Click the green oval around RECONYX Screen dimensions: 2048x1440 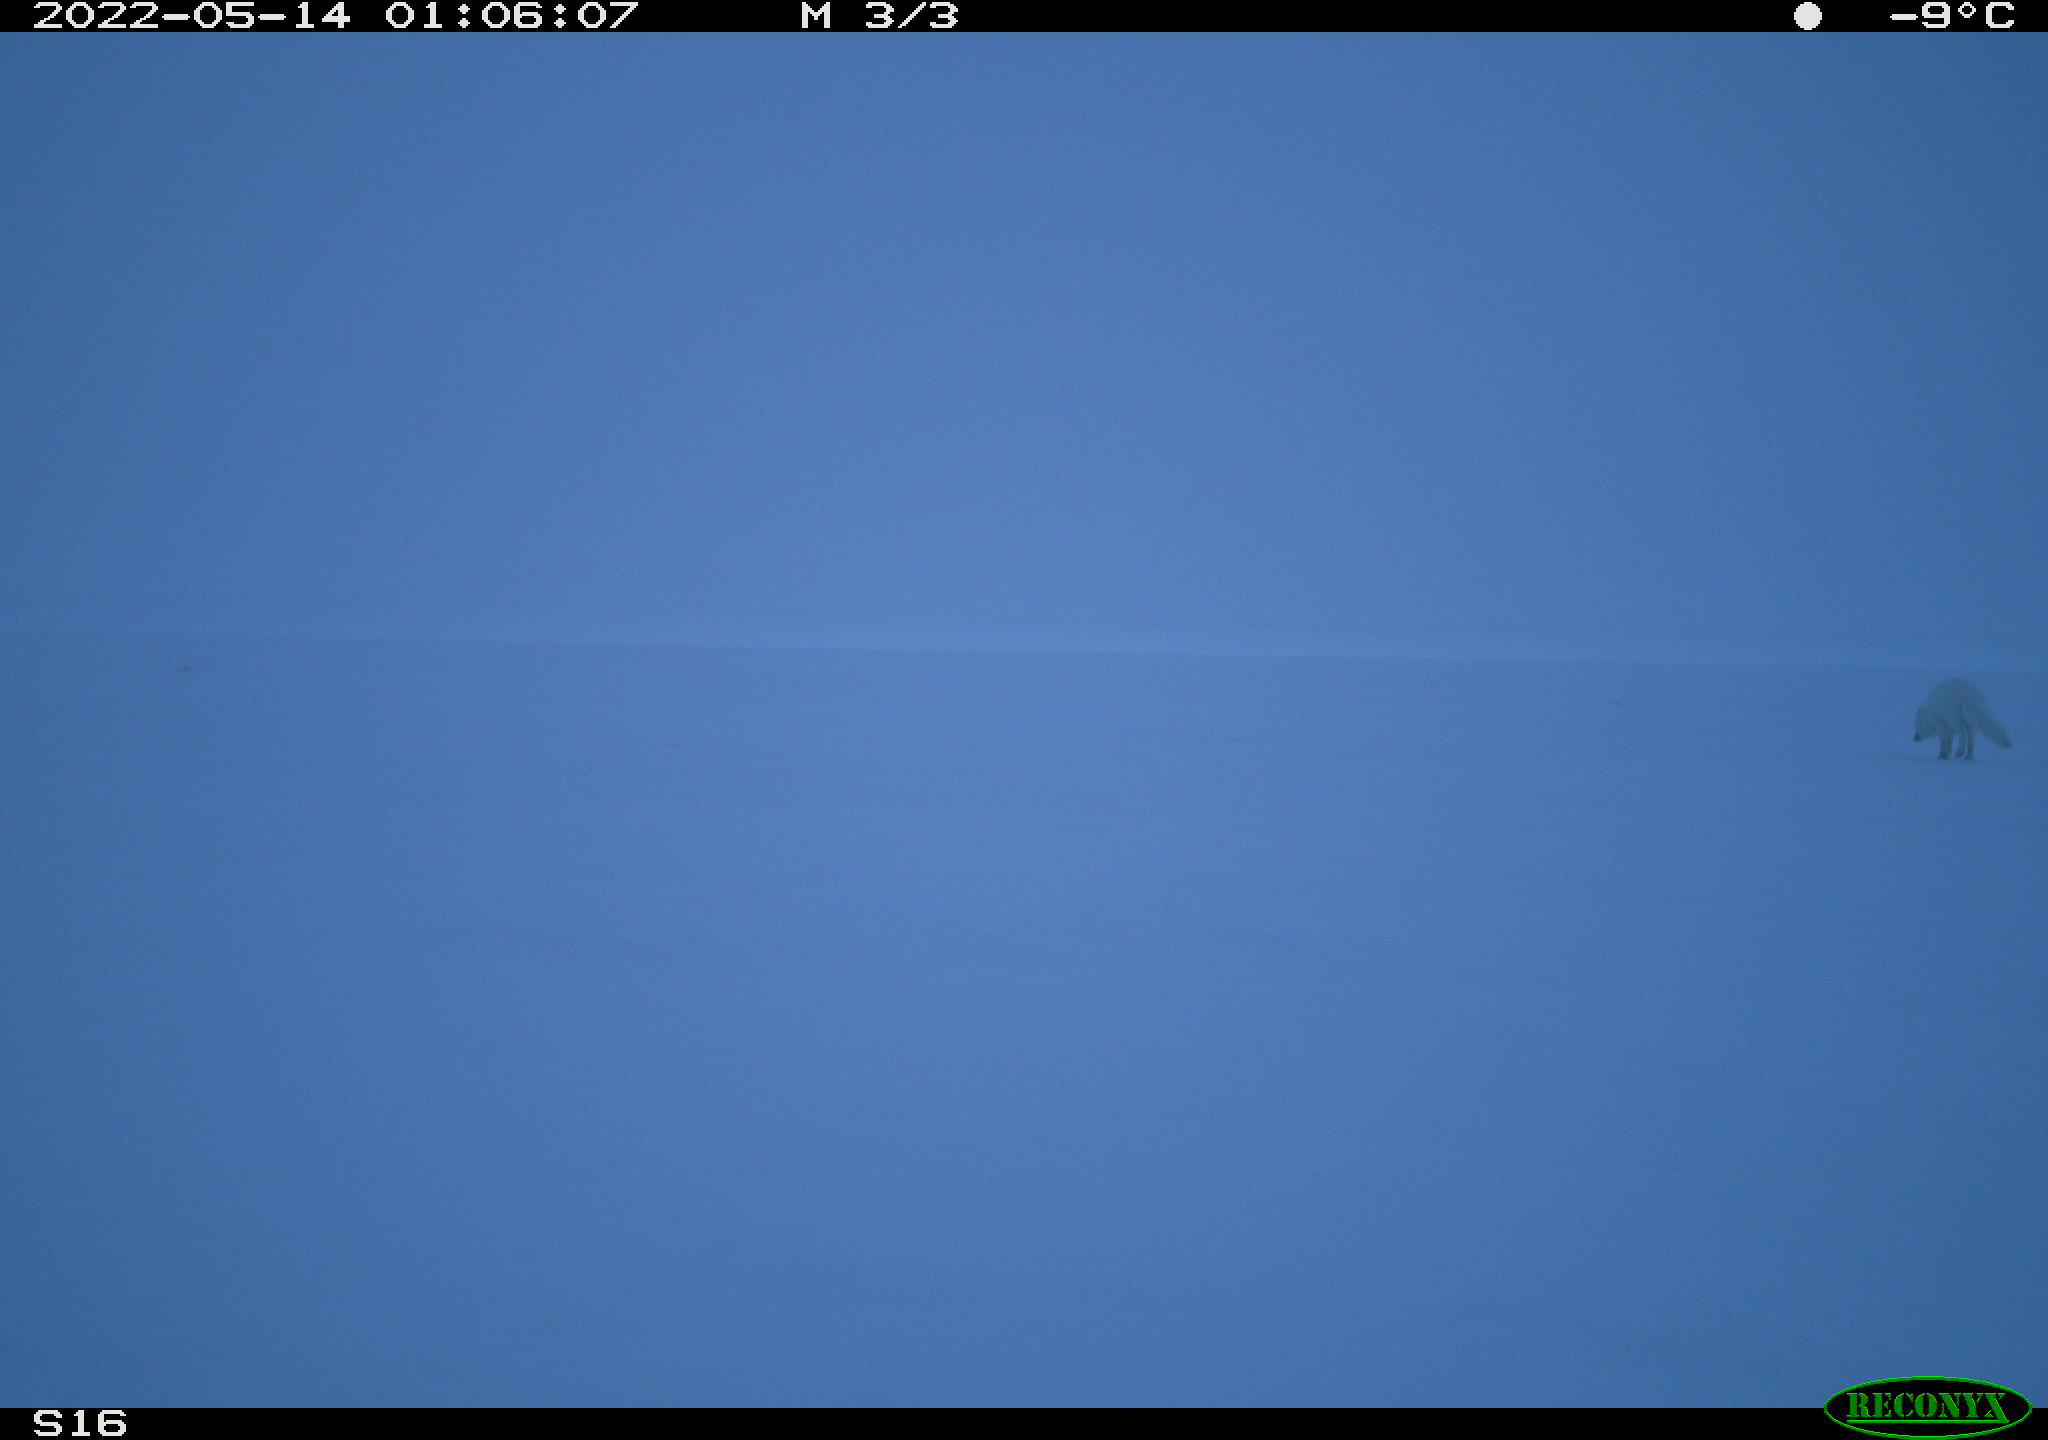[1927, 1407]
